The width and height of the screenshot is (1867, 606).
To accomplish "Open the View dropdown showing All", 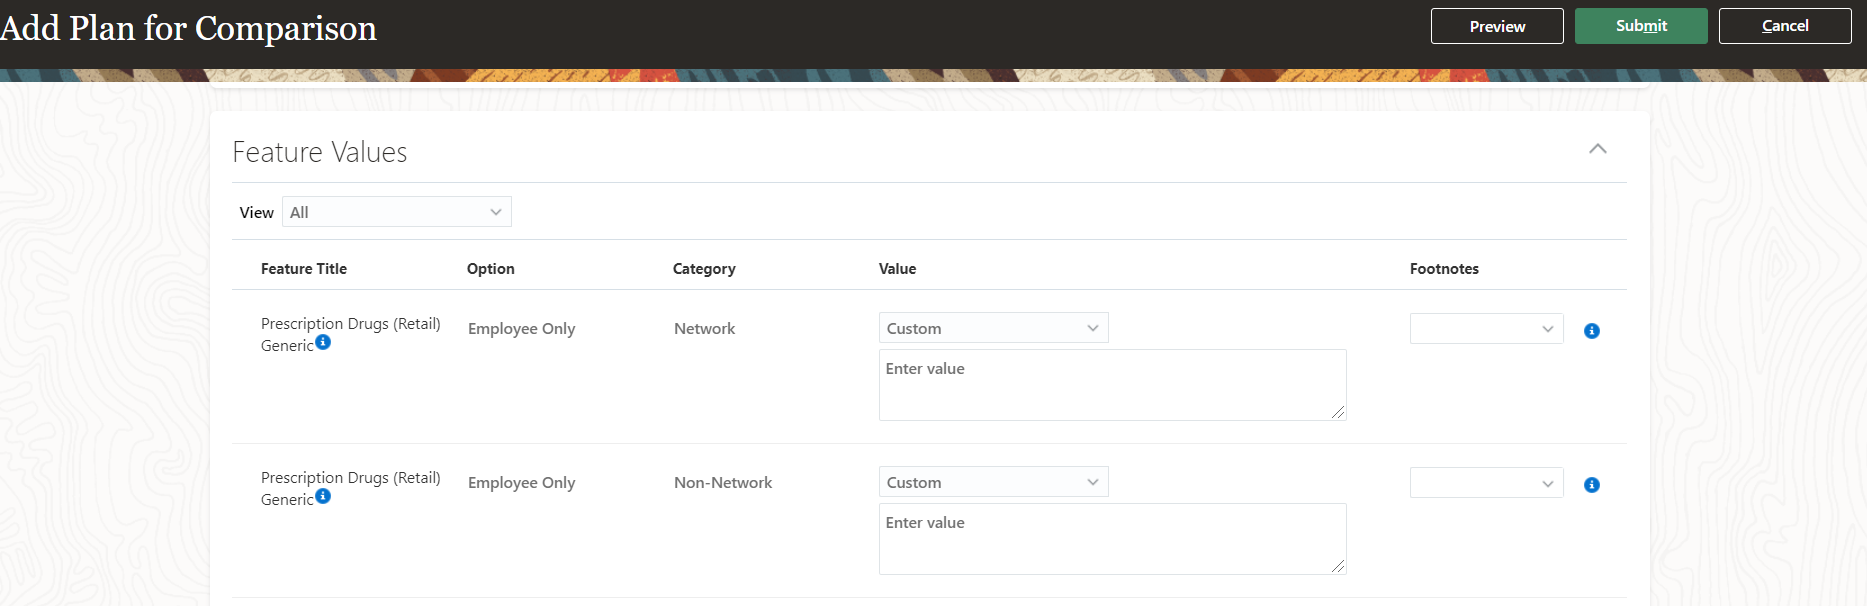I will point(396,212).
